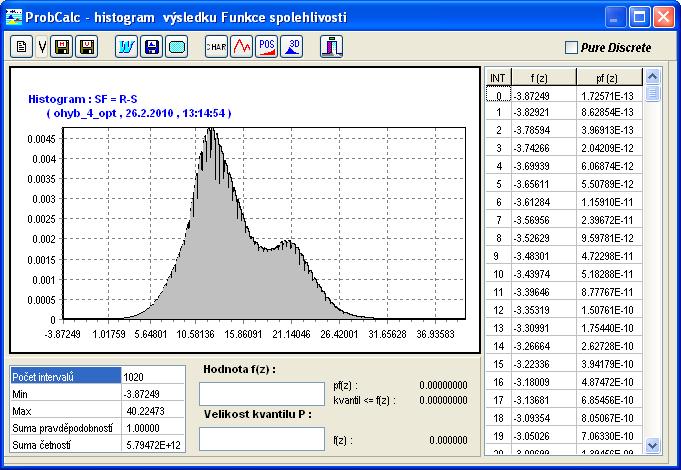Click the CHAR toolbar button
This screenshot has height=470, width=681.
(216, 46)
